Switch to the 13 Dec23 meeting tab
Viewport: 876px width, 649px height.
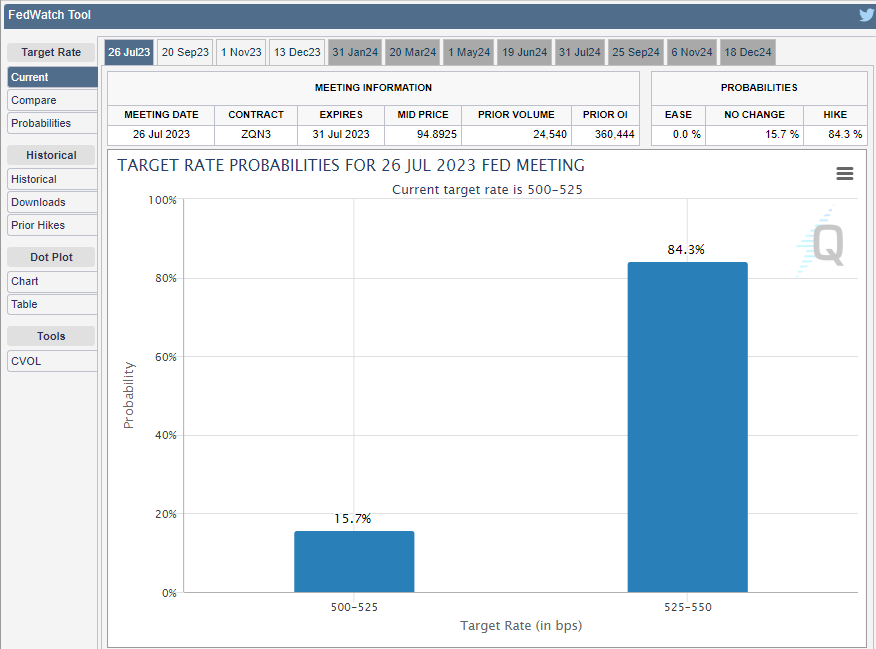click(x=297, y=52)
